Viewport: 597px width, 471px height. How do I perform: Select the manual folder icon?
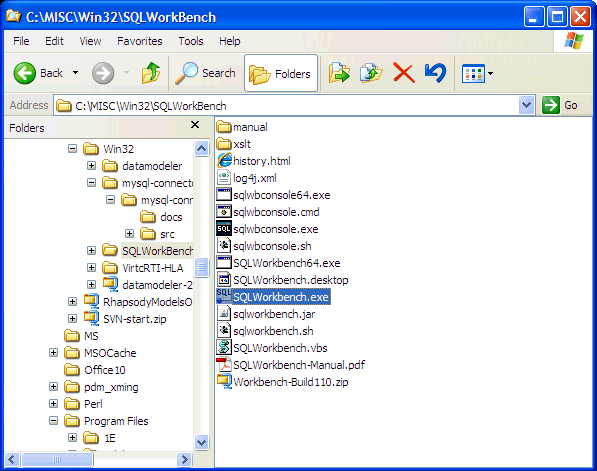[224, 126]
